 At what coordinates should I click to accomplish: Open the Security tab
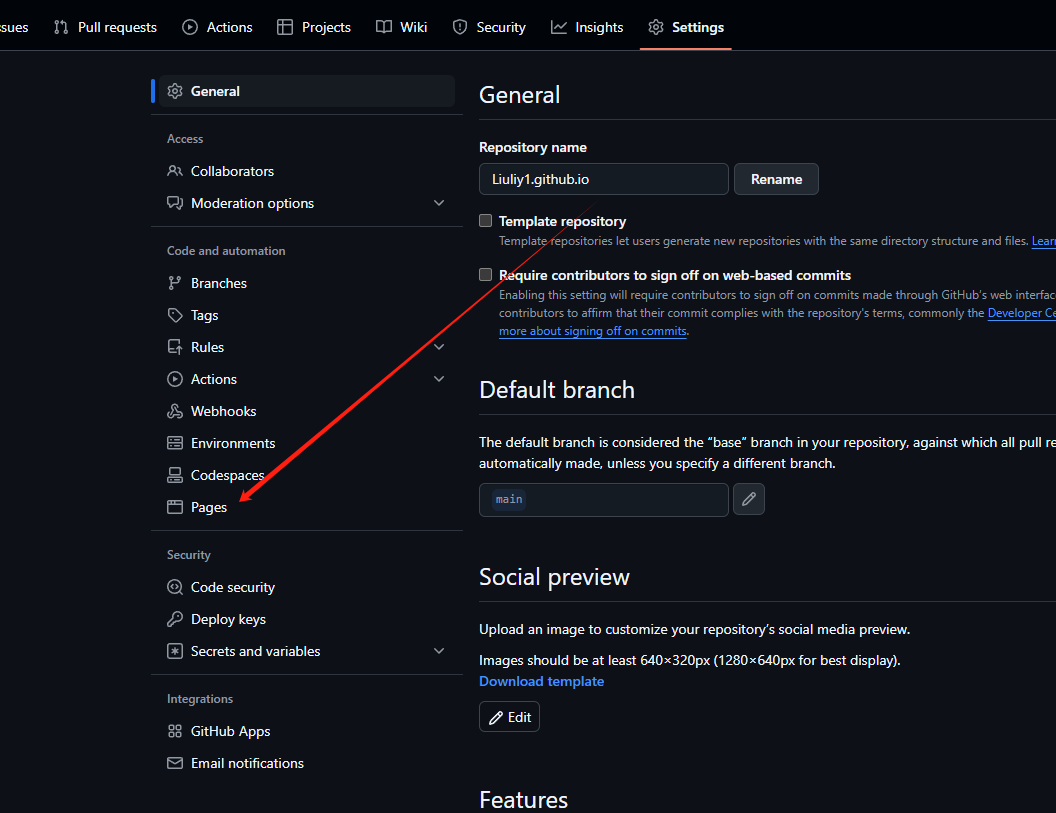pyautogui.click(x=490, y=27)
